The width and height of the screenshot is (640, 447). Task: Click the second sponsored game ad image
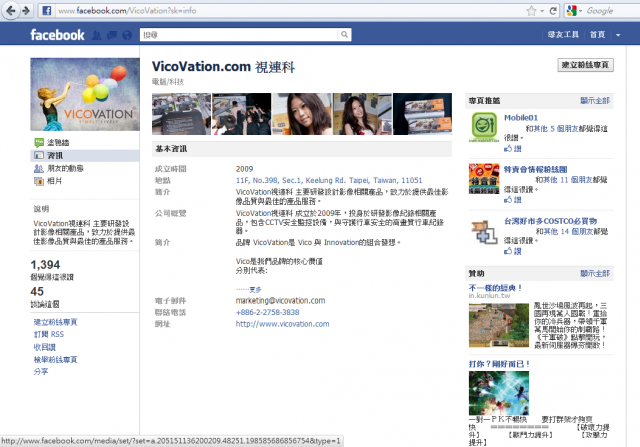pos(499,393)
